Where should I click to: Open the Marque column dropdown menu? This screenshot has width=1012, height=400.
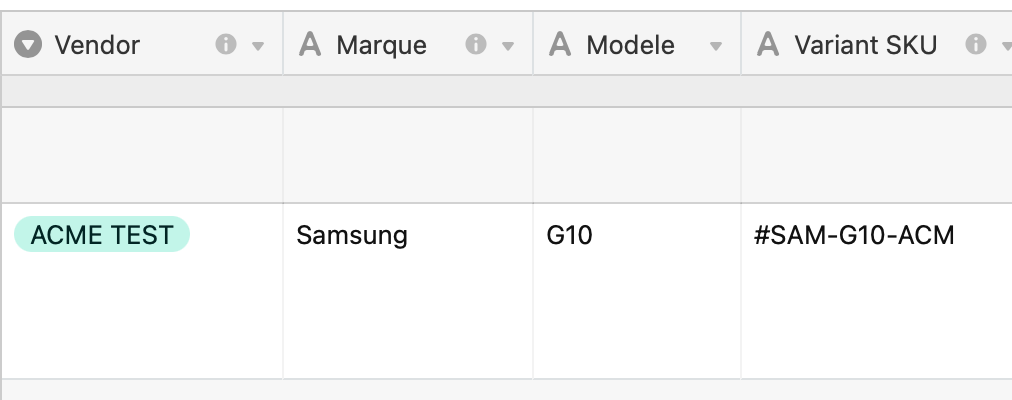(x=508, y=46)
